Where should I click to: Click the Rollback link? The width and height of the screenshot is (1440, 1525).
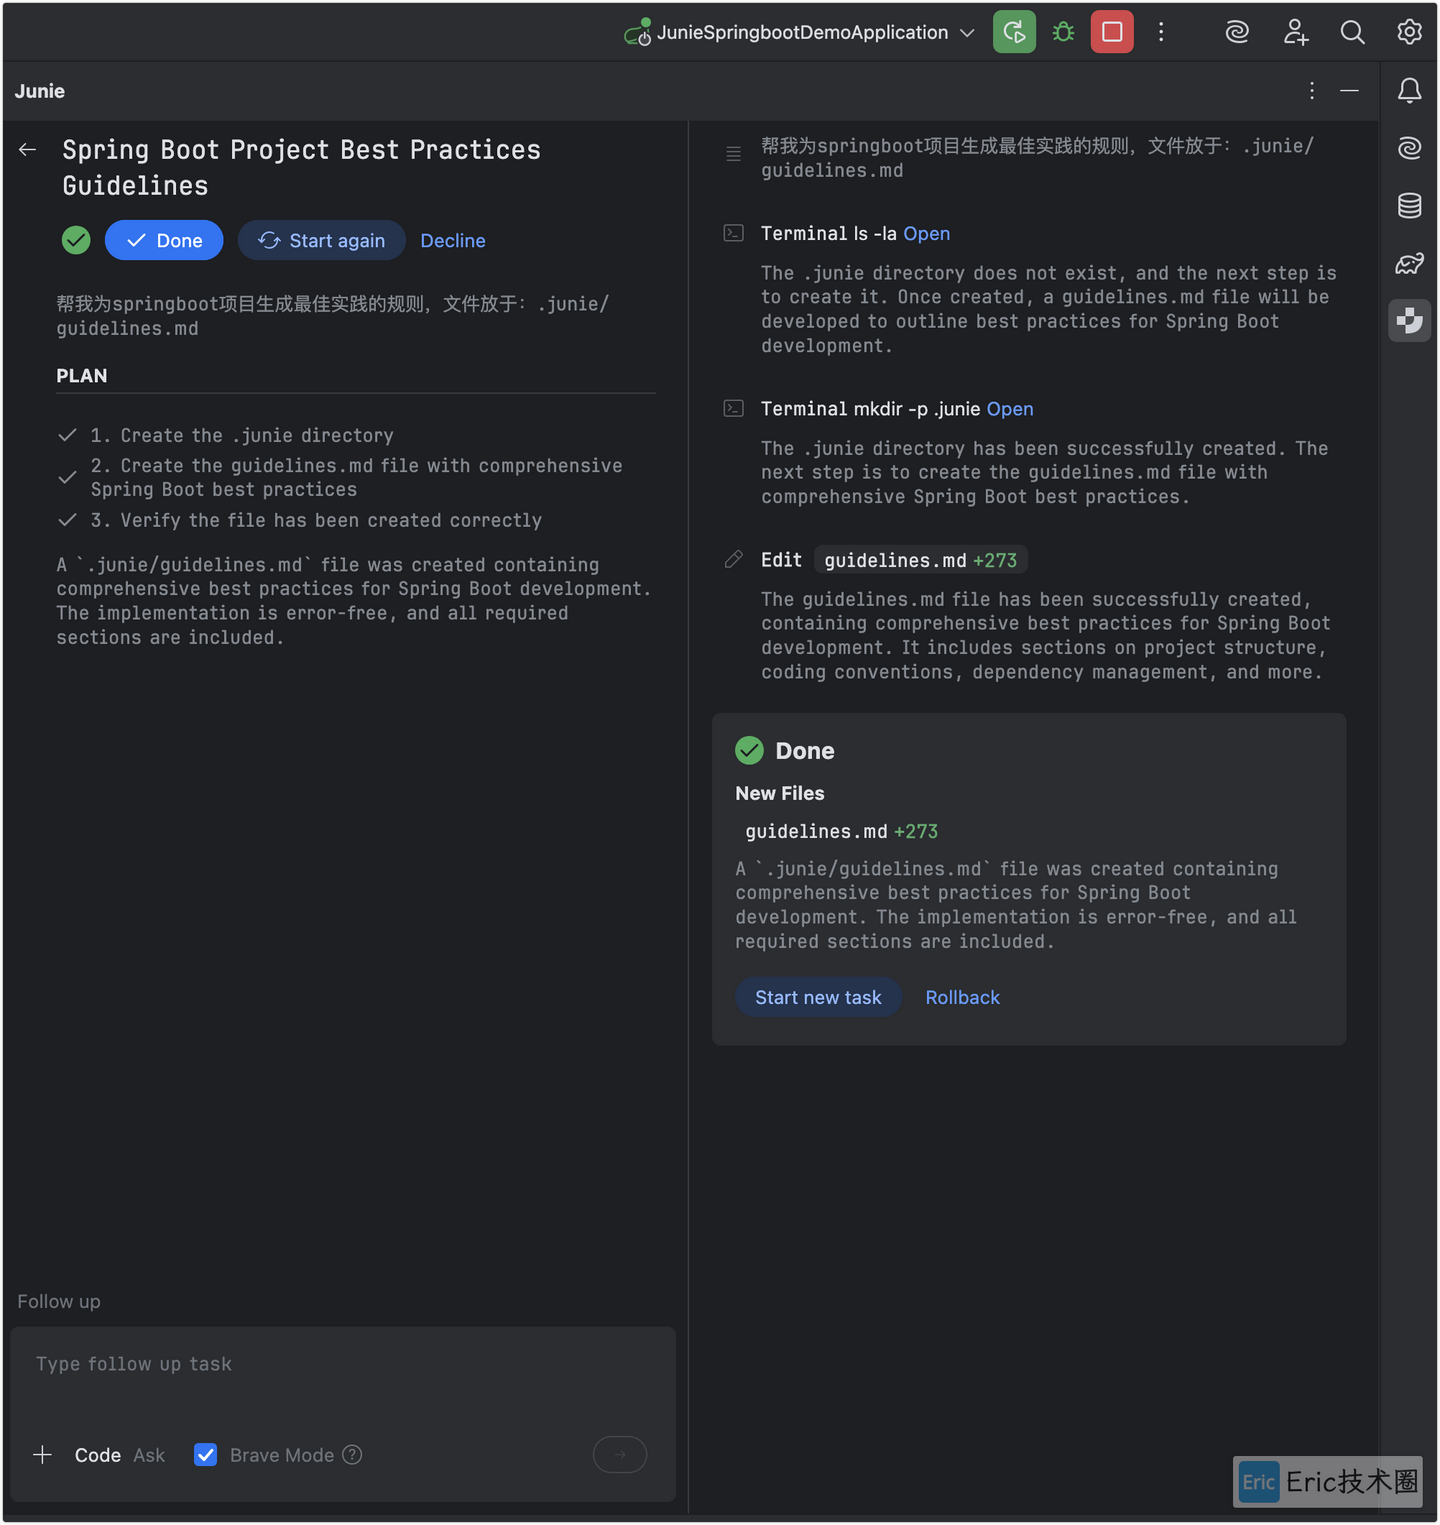coord(962,997)
